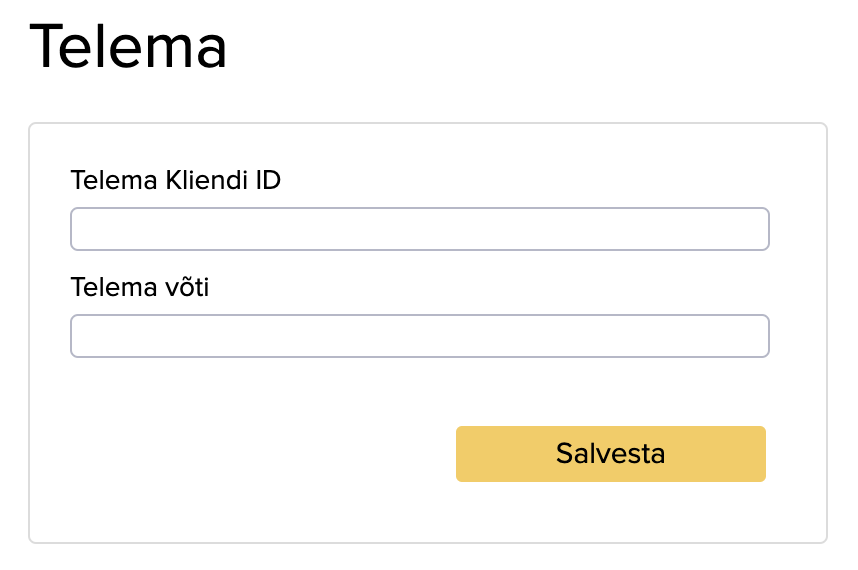Click the "Telema Kliendi ID" label text
Image resolution: width=858 pixels, height=570 pixels.
pyautogui.click(x=176, y=181)
